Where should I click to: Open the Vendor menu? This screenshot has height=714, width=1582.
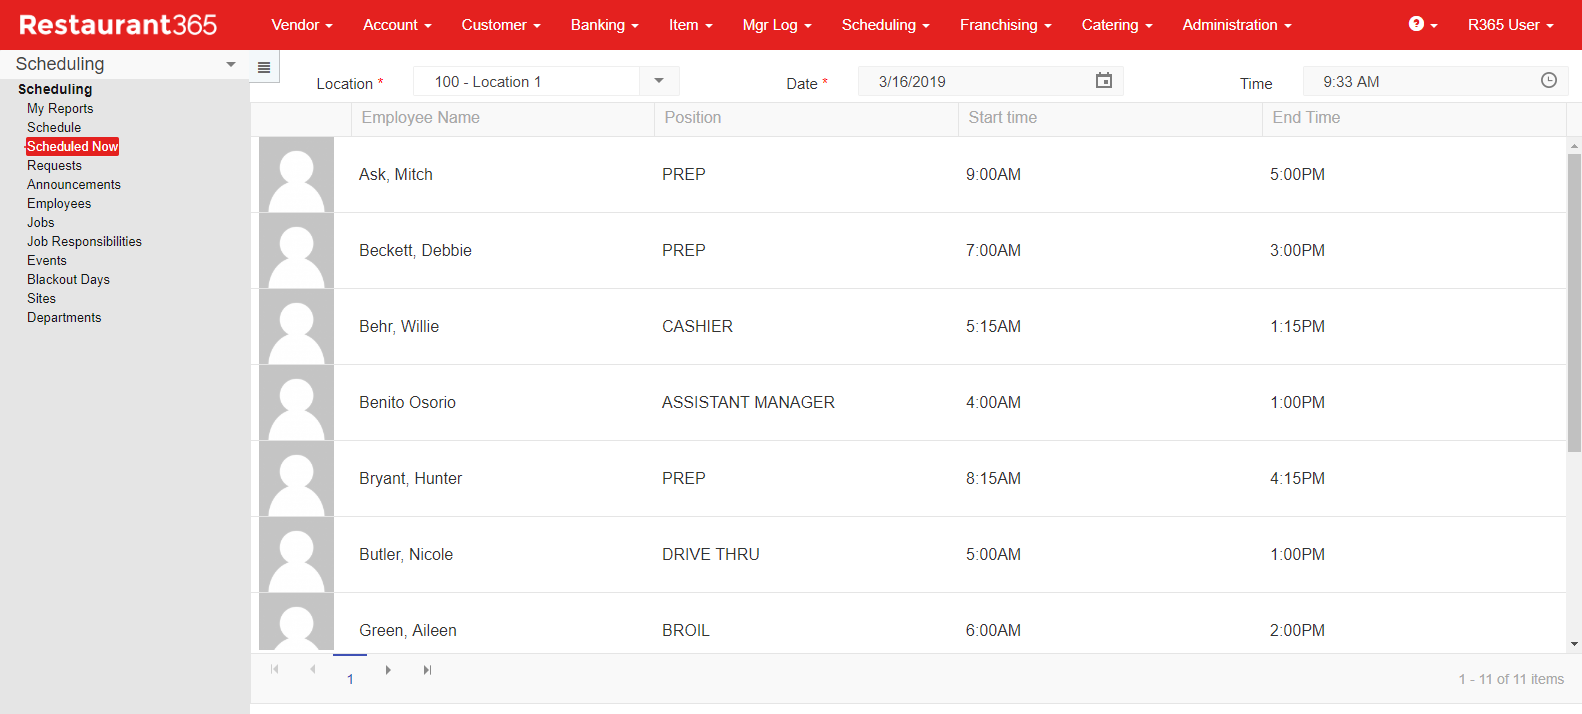302,25
